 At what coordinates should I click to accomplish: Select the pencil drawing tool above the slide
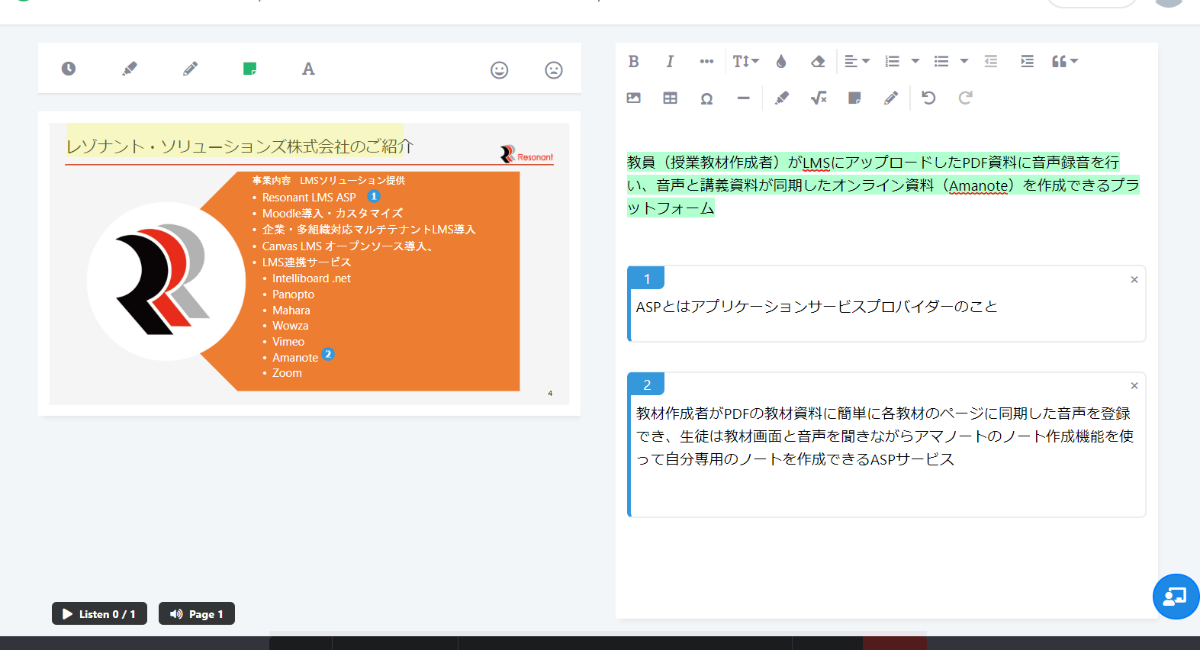190,69
